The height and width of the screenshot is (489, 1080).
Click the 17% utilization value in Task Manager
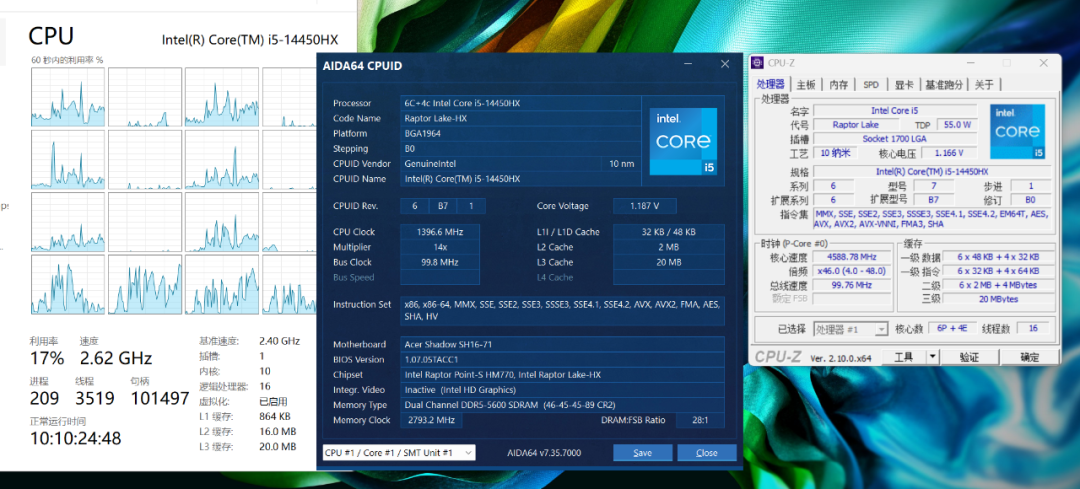(x=47, y=358)
